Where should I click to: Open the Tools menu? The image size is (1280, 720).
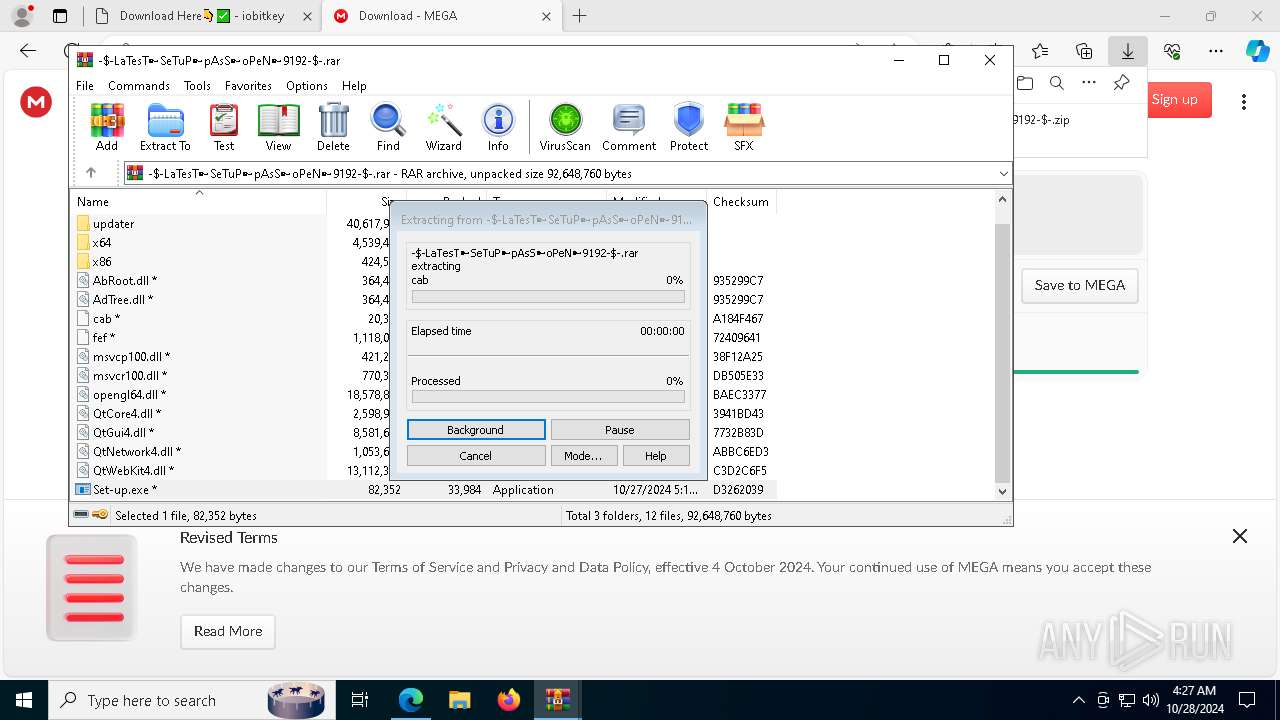(x=197, y=86)
